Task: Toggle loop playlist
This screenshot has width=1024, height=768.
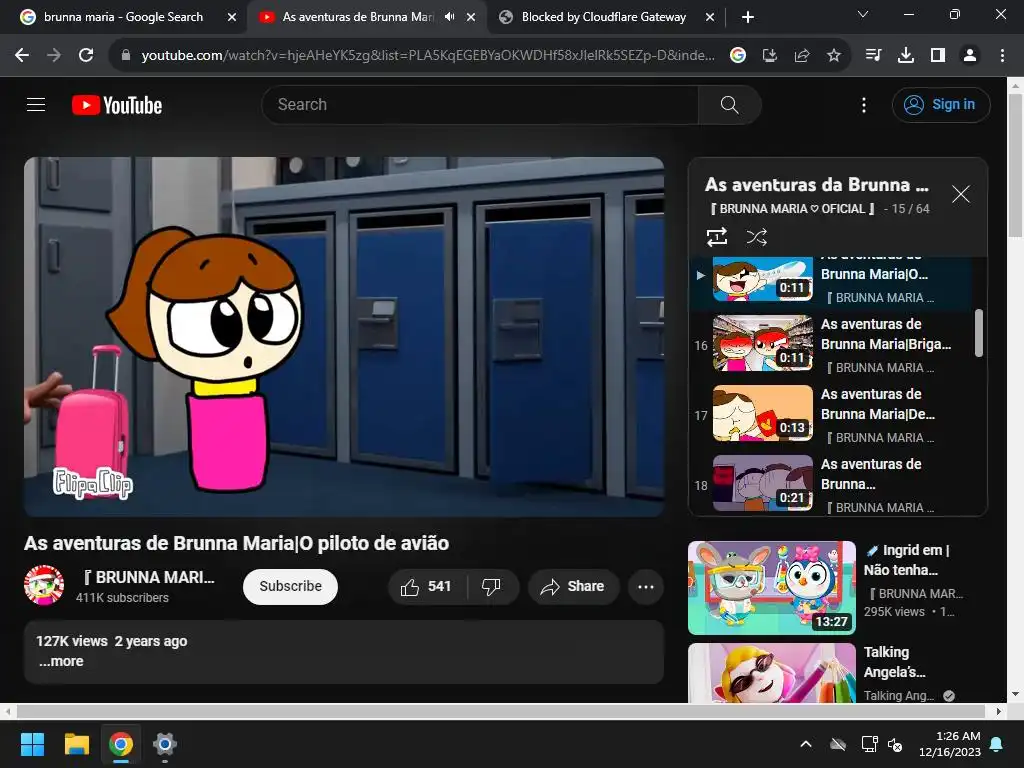Action: [x=716, y=236]
